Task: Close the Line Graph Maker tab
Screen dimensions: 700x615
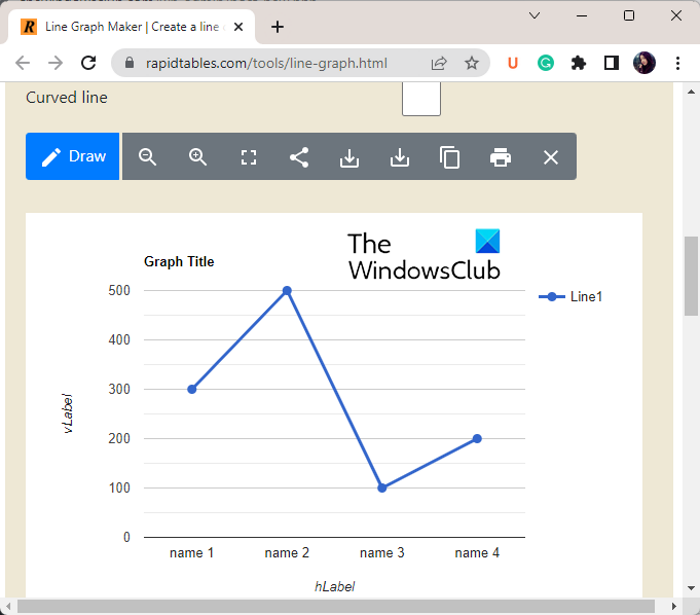Action: tap(238, 27)
